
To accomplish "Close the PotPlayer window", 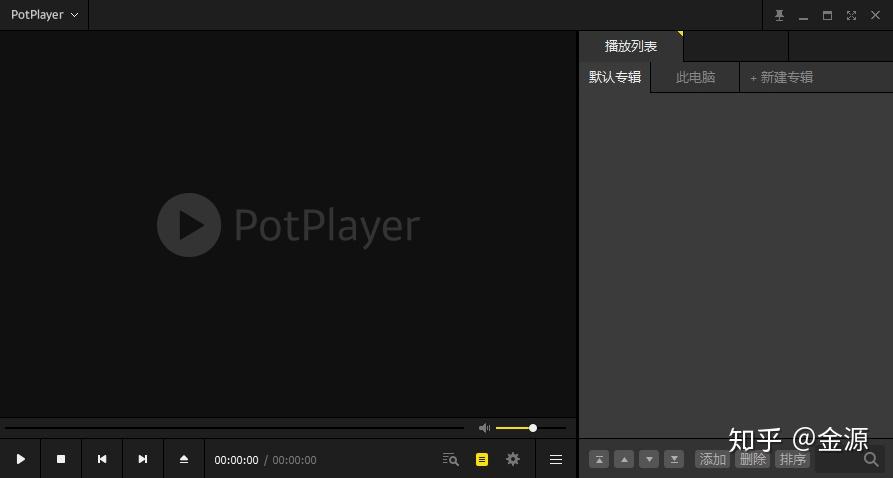I will tap(875, 15).
